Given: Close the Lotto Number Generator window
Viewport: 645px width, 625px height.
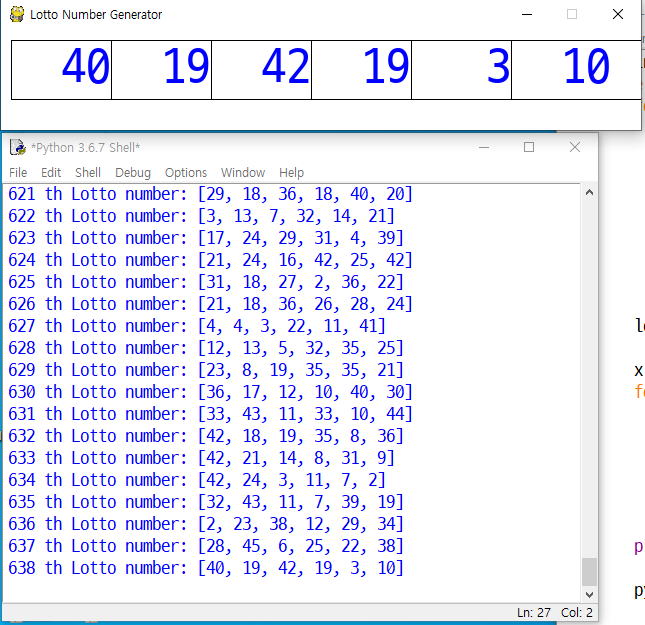Looking at the screenshot, I should (x=618, y=14).
